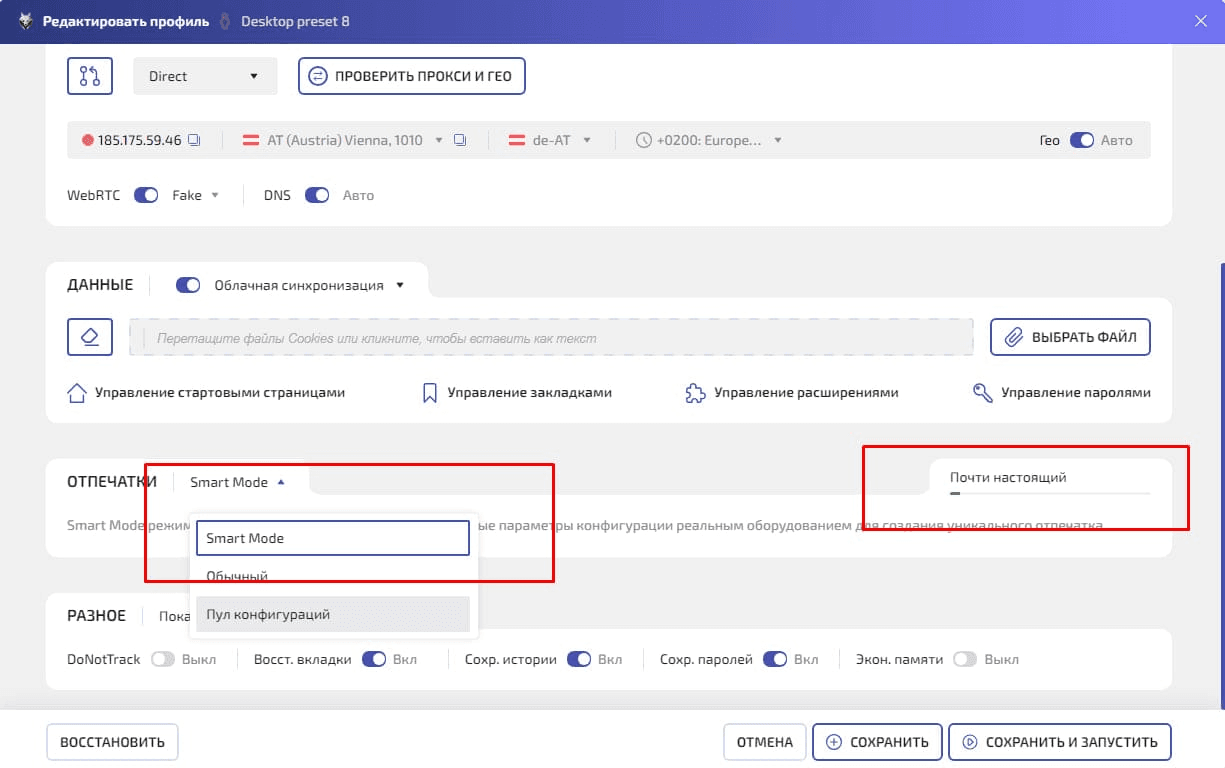The height and width of the screenshot is (768, 1225).
Task: Select Обычный option in list
Action: (332, 576)
